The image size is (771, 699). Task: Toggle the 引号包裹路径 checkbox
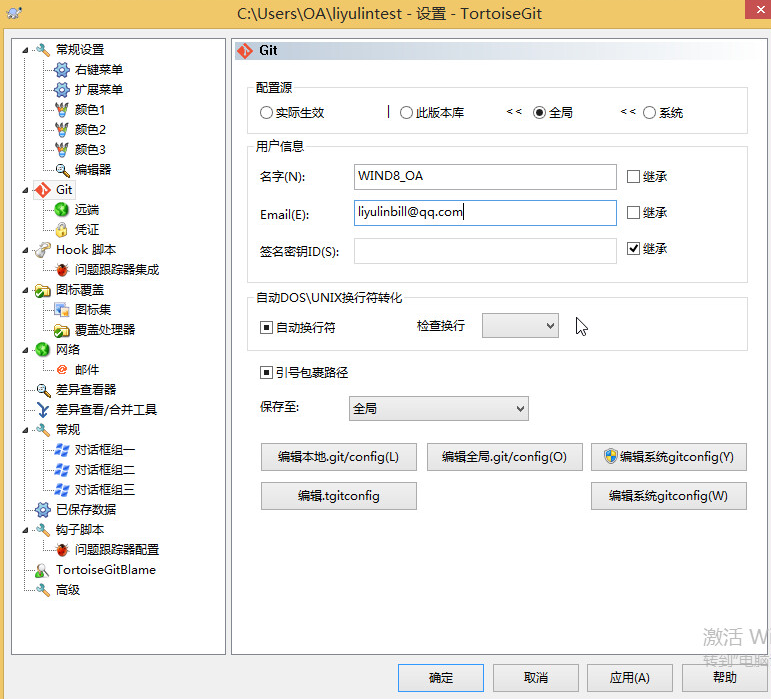(x=266, y=373)
